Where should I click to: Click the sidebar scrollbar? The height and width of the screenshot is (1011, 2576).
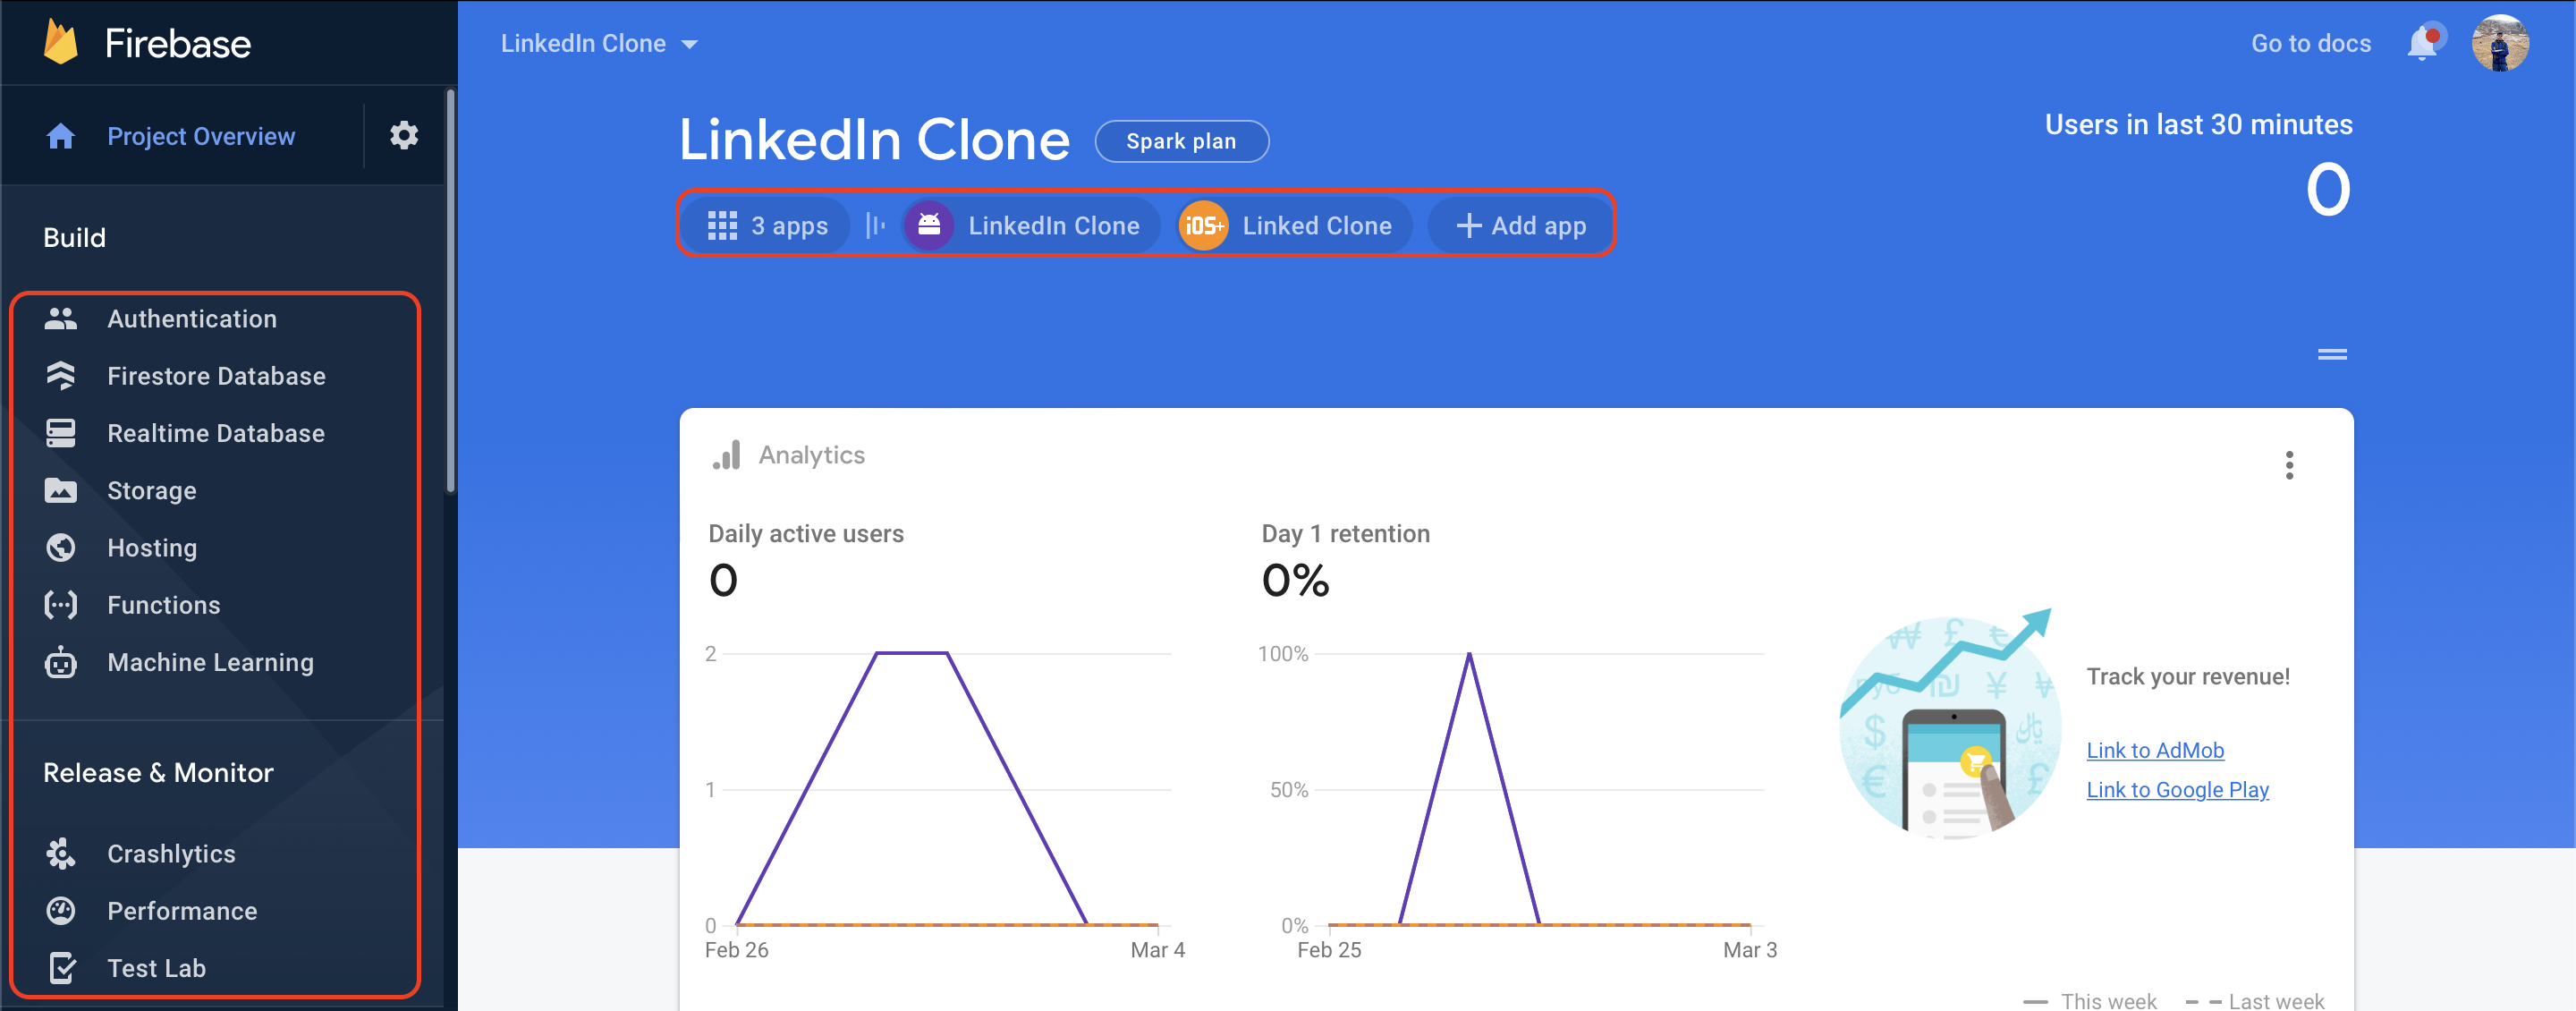click(x=450, y=290)
